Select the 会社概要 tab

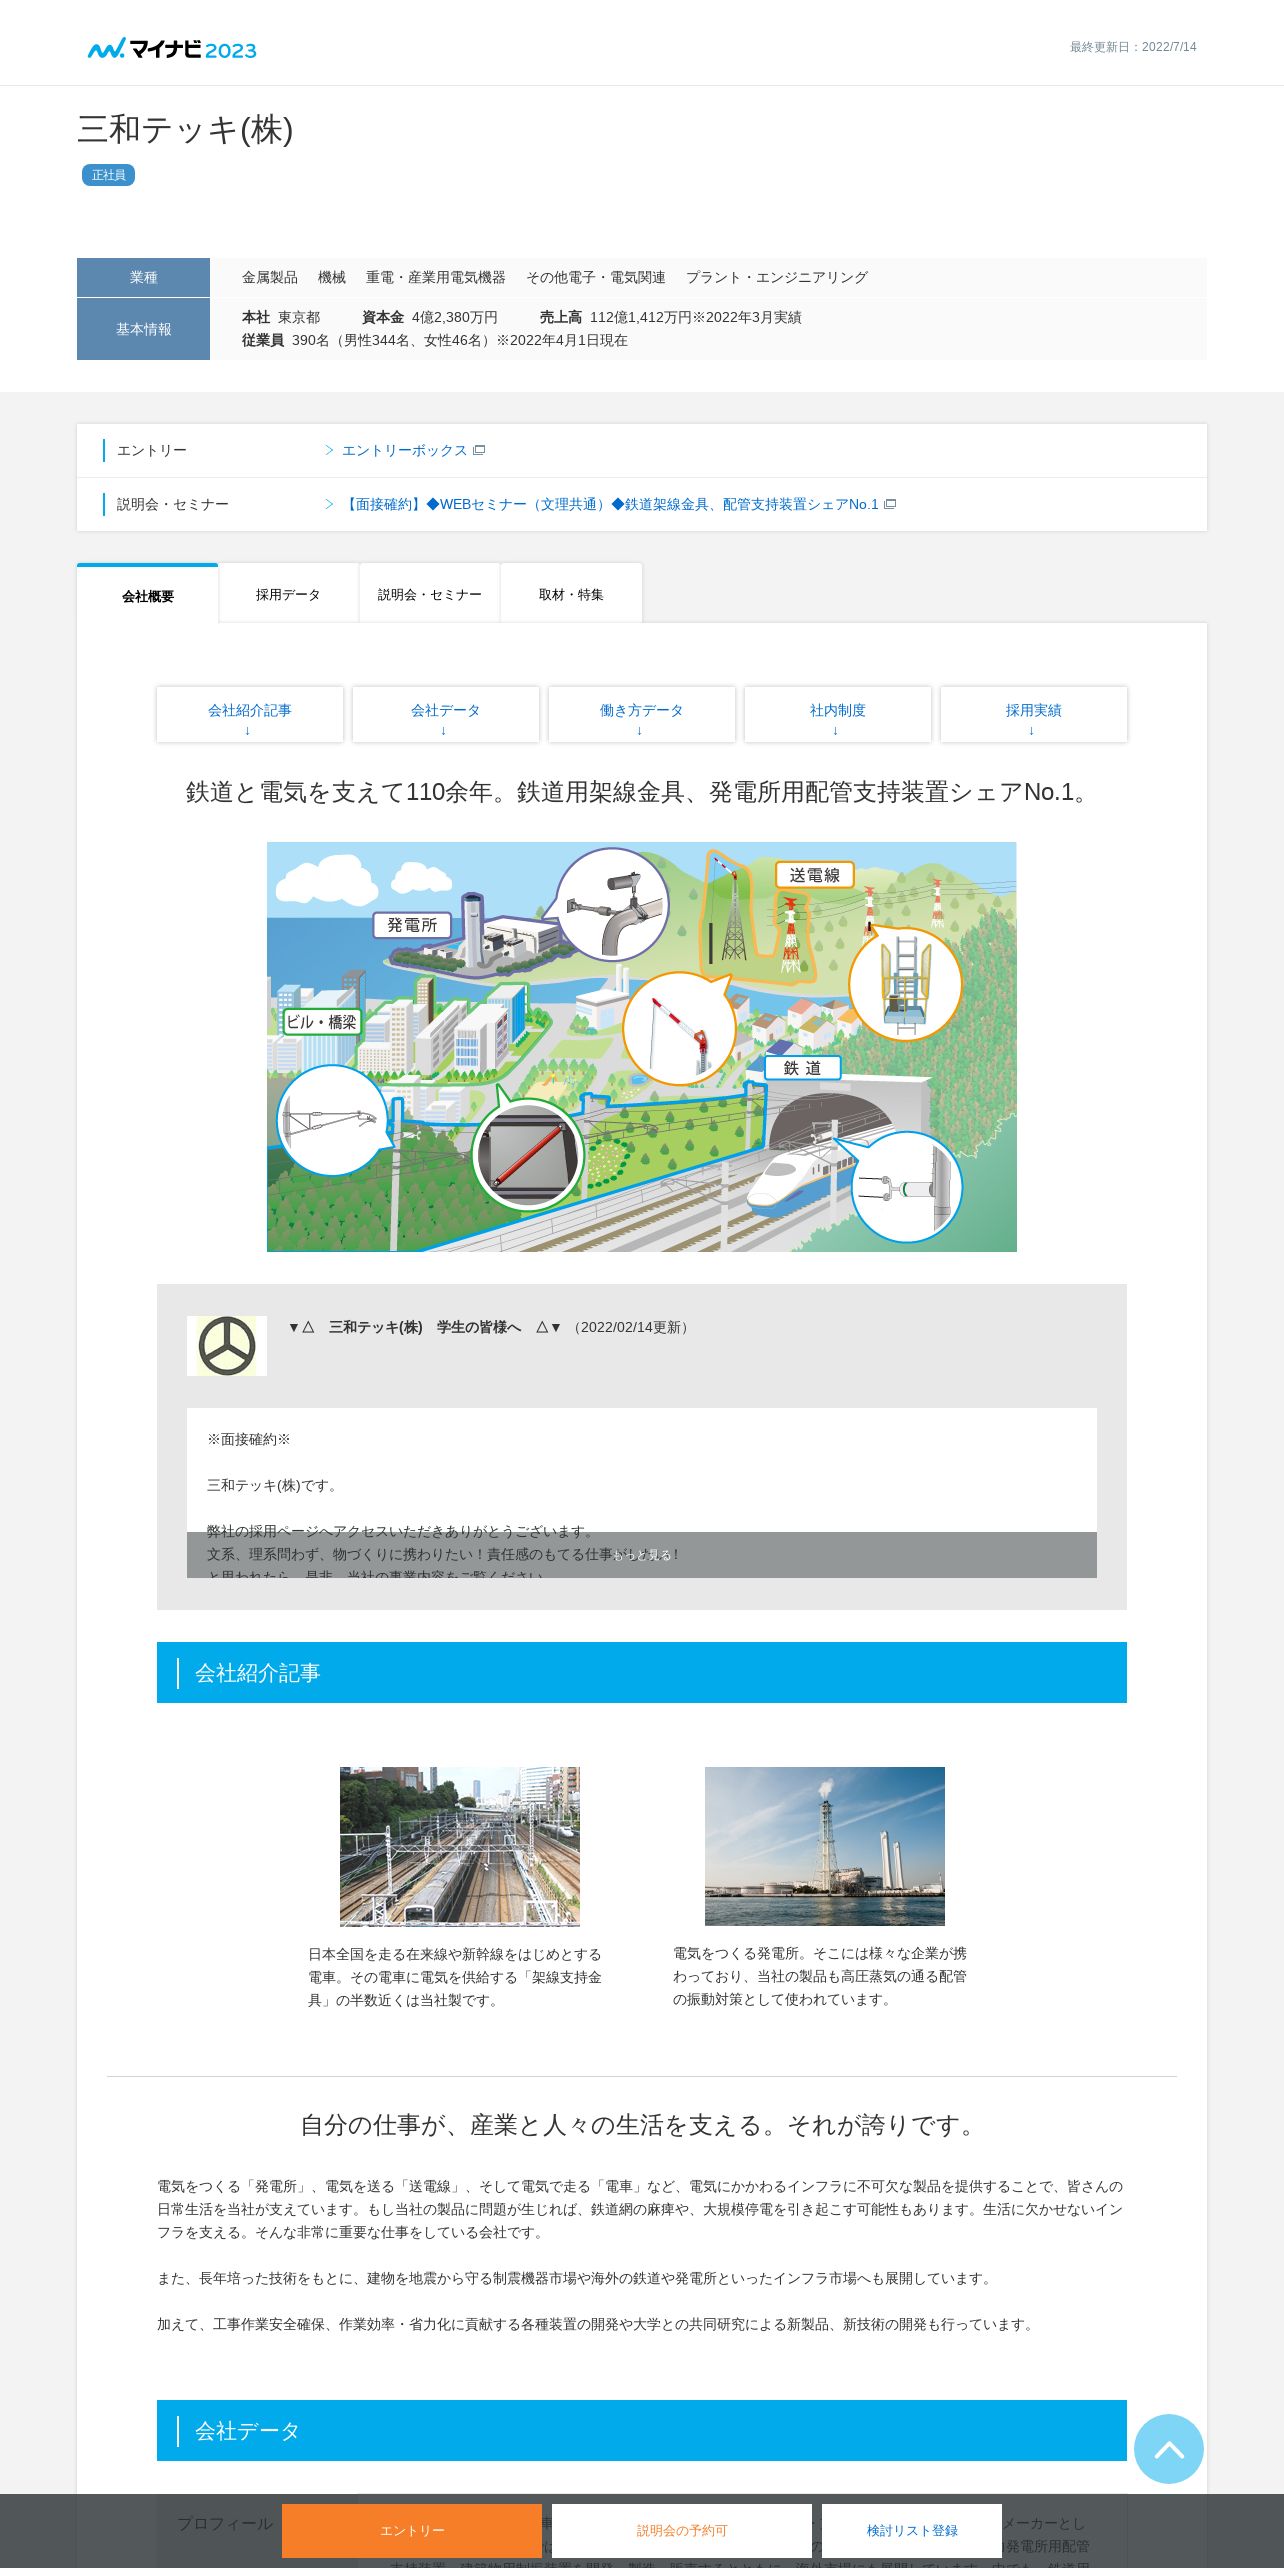pyautogui.click(x=148, y=595)
